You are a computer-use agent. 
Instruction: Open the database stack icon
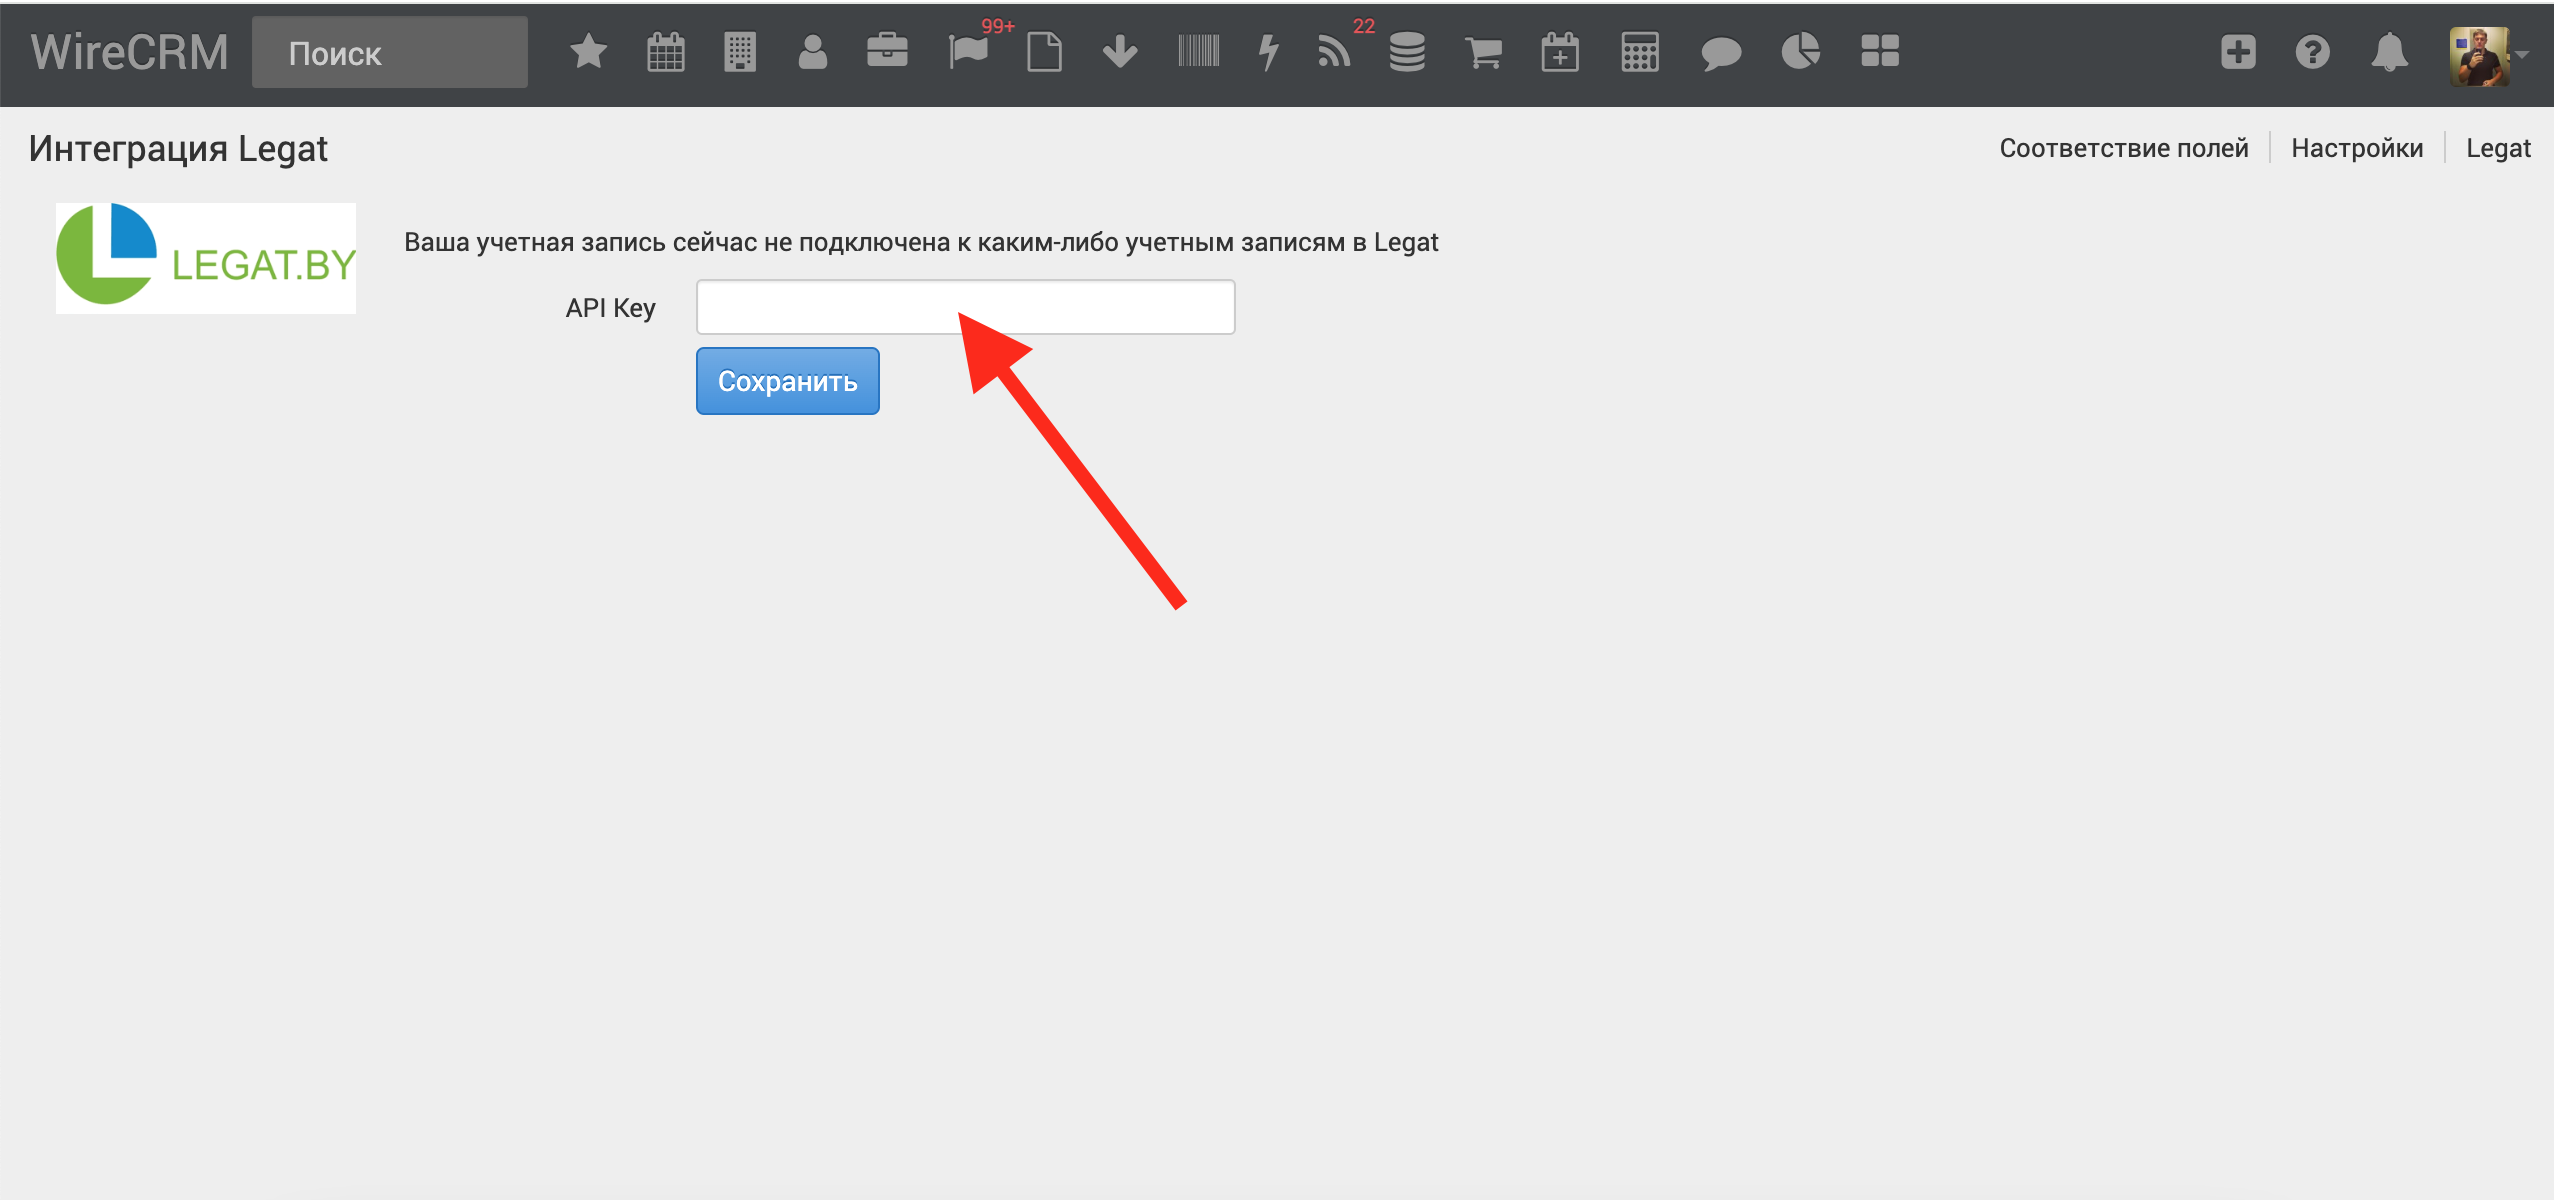[x=1407, y=52]
